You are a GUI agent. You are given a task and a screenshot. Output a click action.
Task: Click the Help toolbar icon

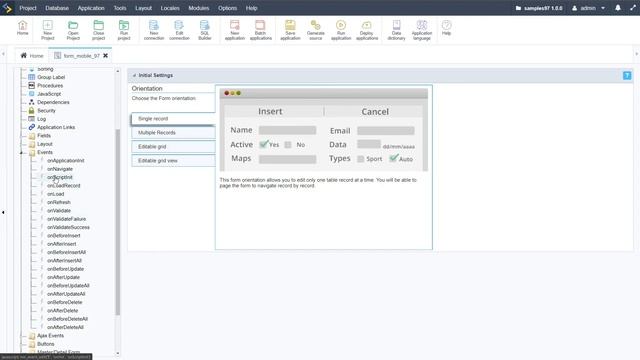[x=447, y=28]
